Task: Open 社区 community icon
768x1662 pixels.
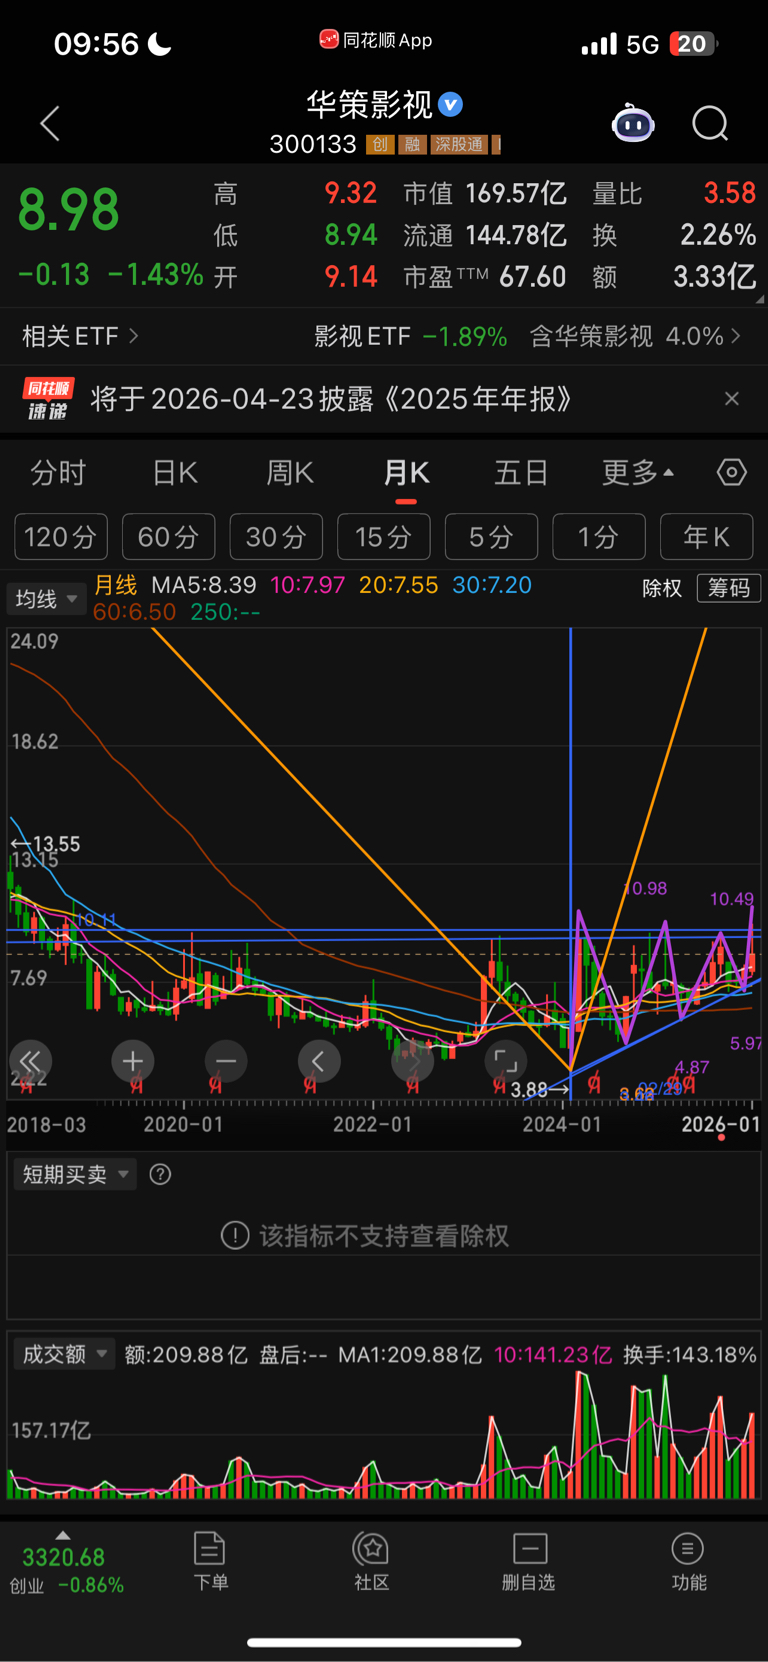Action: [372, 1561]
